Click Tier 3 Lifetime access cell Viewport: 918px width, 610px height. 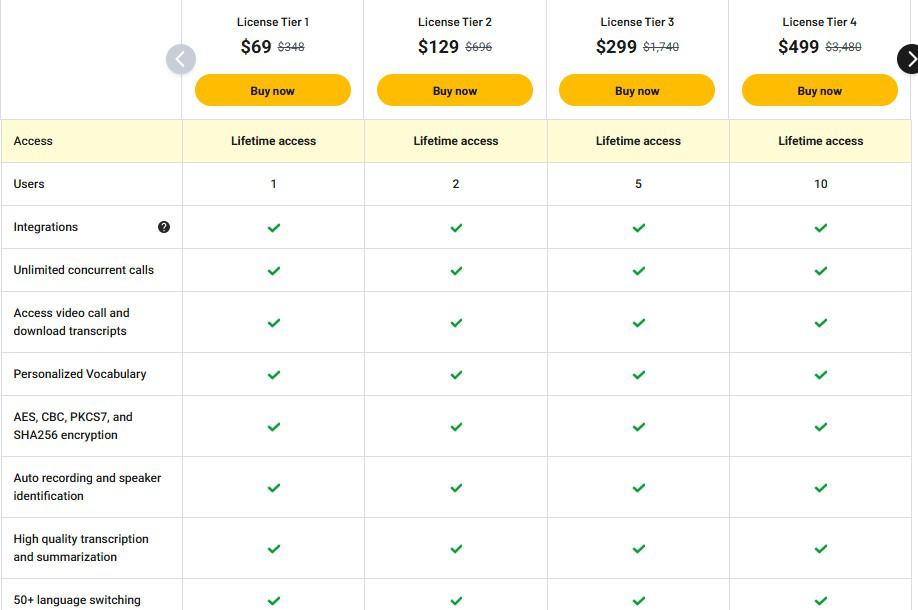[638, 141]
